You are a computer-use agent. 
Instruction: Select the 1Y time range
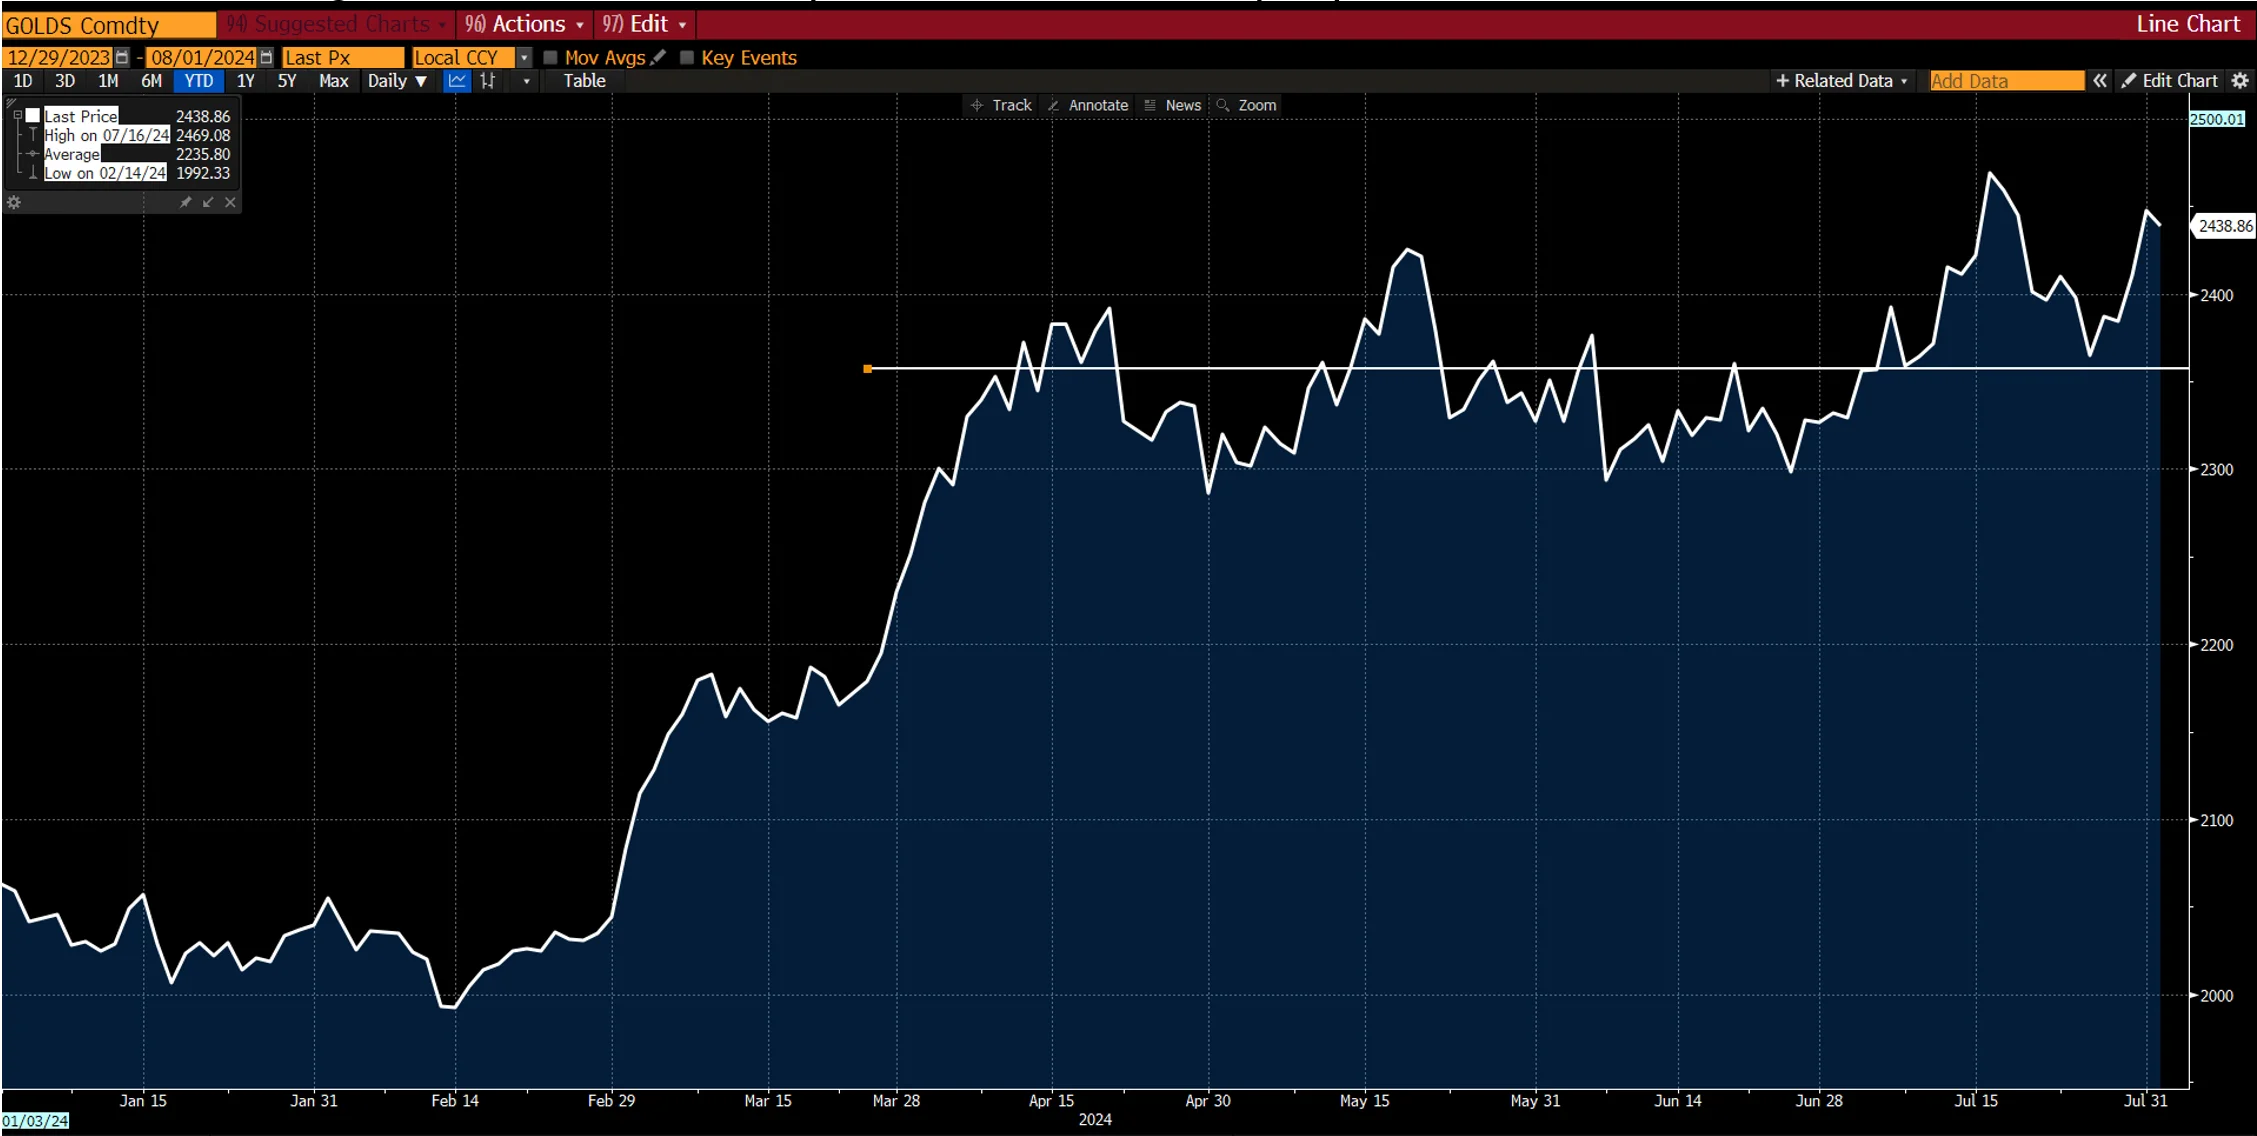pyautogui.click(x=245, y=81)
